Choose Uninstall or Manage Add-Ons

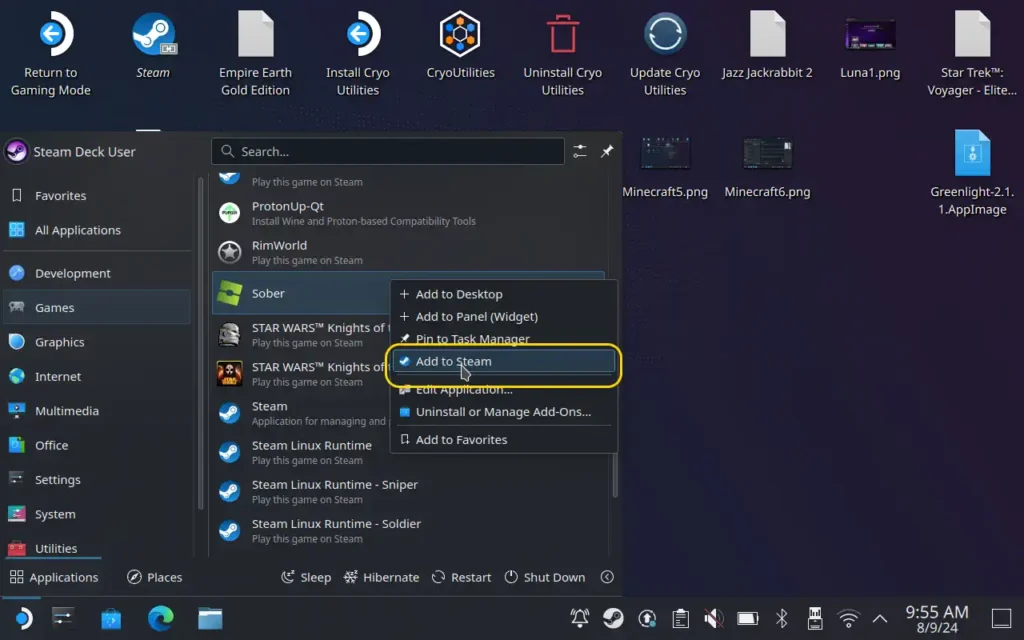coord(504,411)
